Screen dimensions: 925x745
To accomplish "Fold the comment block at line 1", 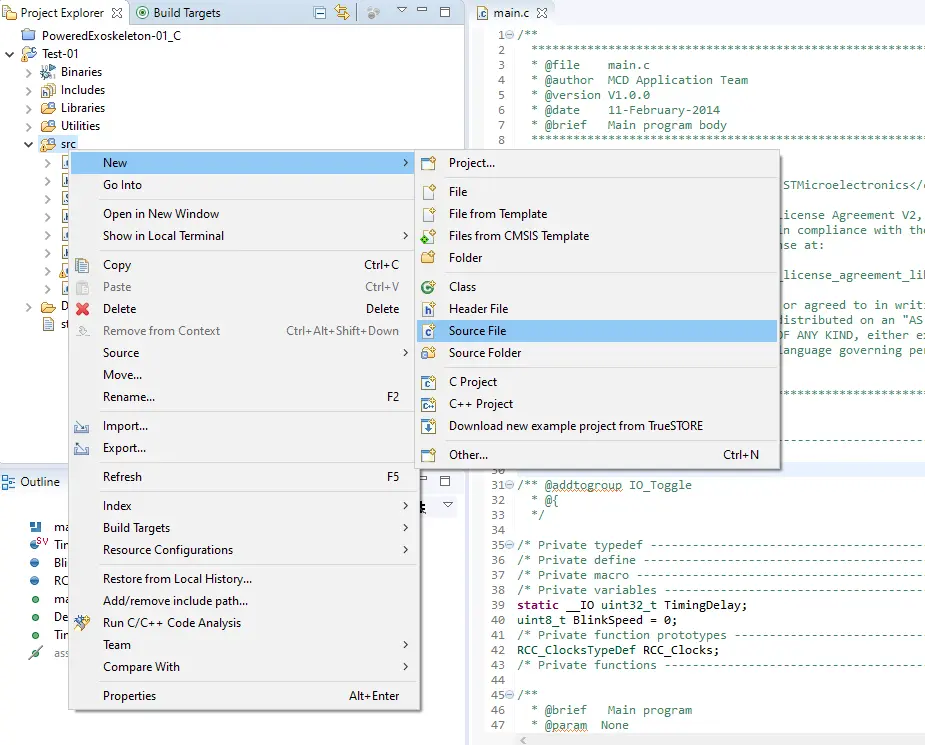I will coord(510,35).
